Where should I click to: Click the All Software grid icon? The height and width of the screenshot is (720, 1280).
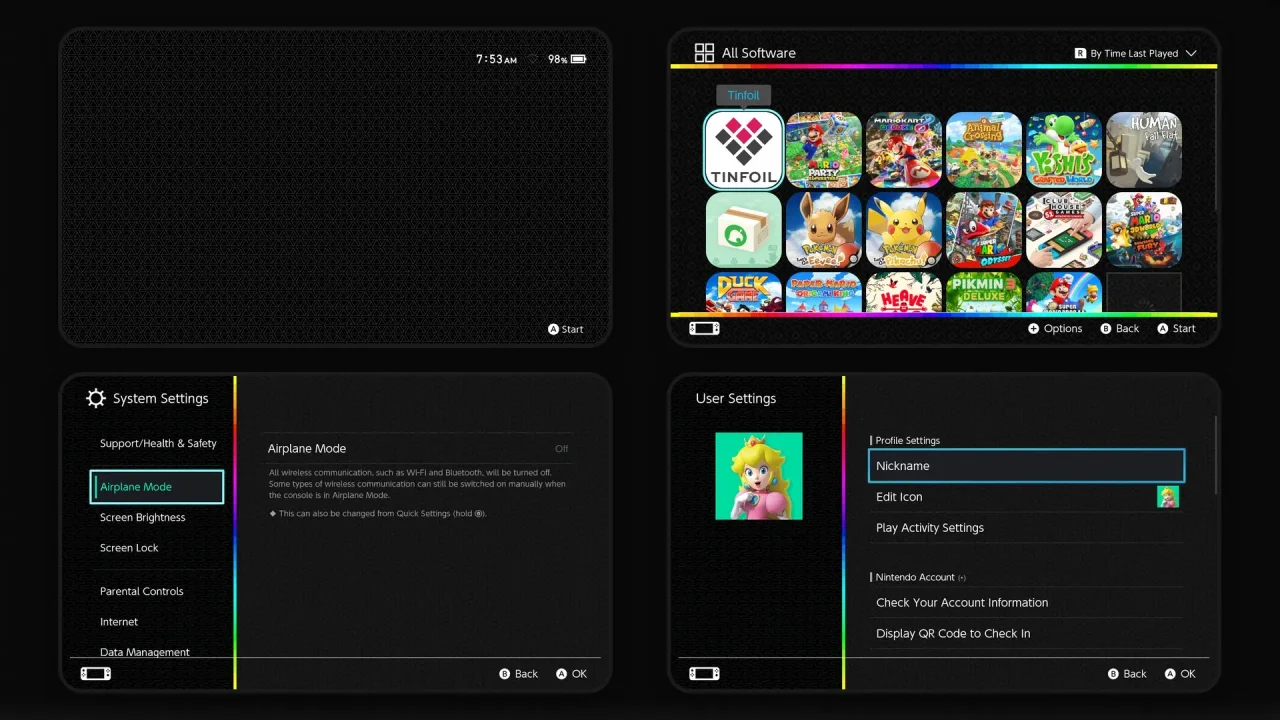click(704, 53)
